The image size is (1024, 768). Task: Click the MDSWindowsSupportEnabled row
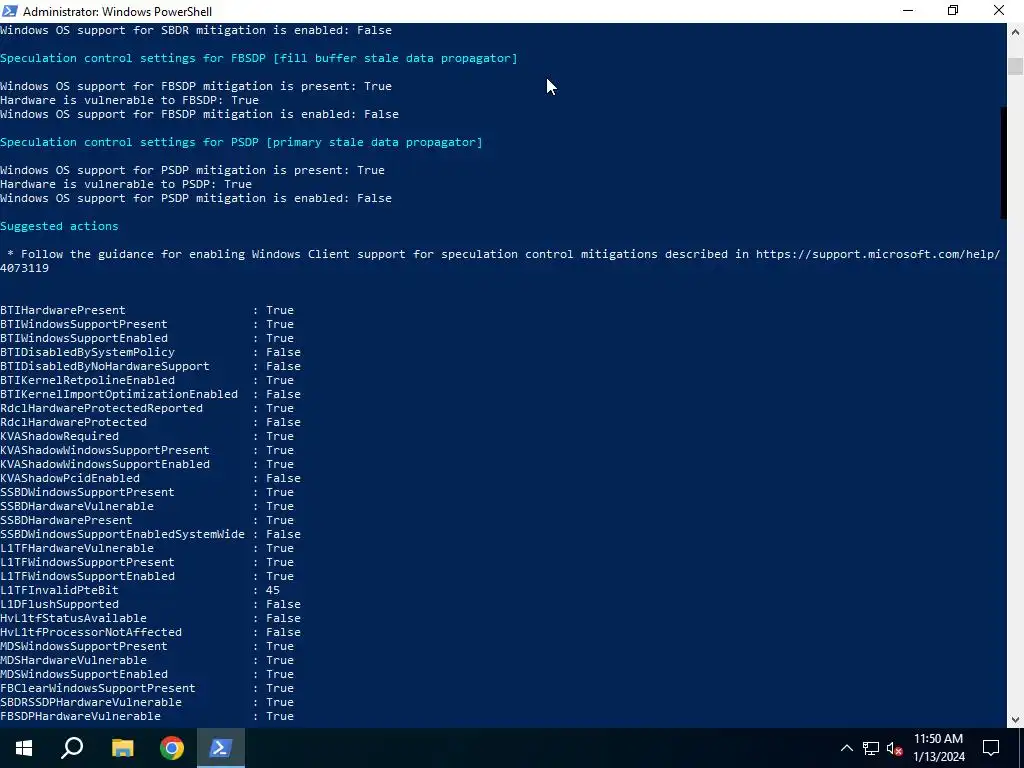[147, 675]
